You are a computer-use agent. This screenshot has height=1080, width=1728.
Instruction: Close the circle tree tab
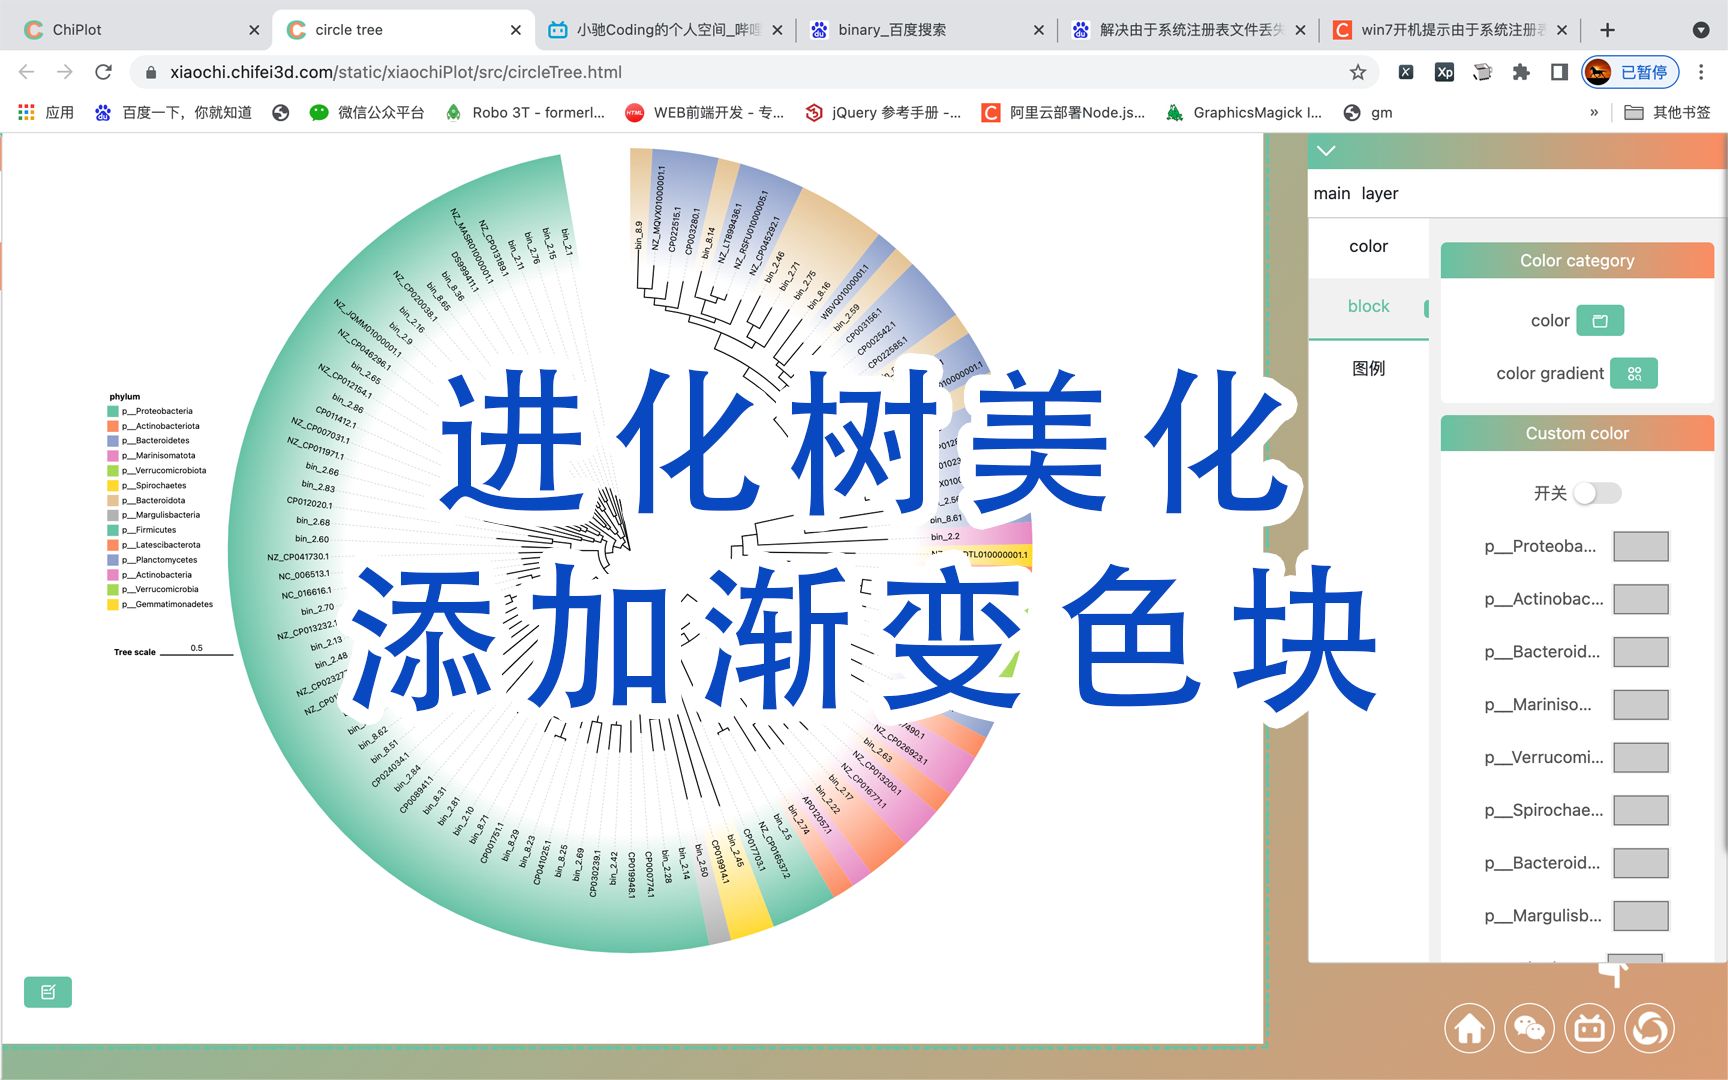pyautogui.click(x=515, y=30)
